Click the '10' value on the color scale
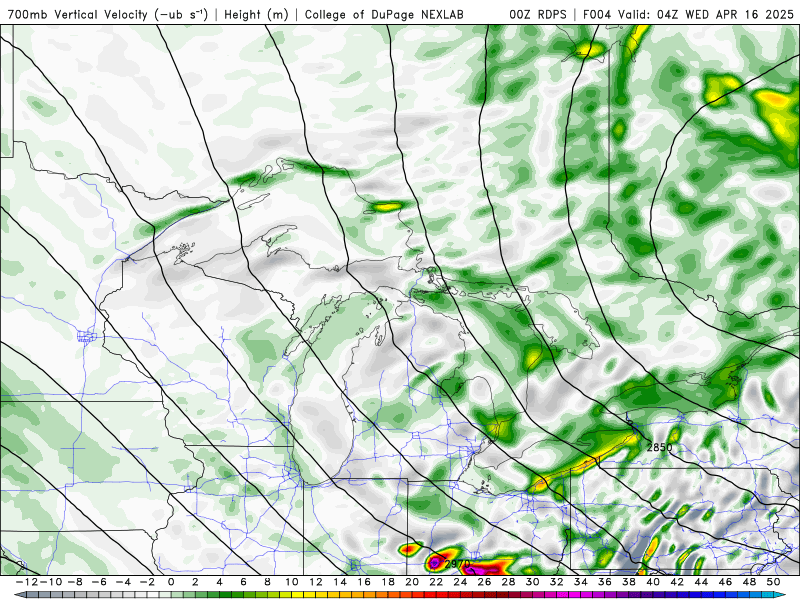Screen dimensions: 800x600 click(x=291, y=582)
